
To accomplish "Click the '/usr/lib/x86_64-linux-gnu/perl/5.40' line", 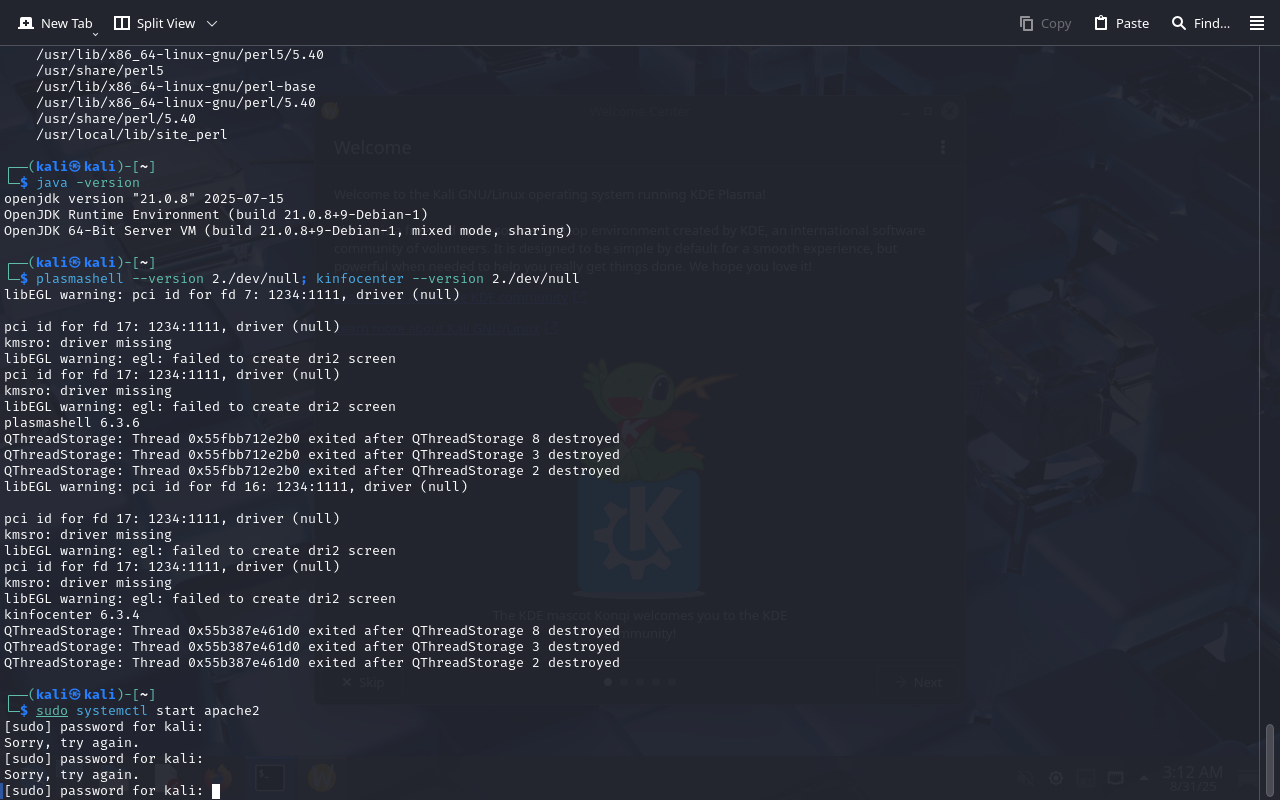I will (176, 103).
